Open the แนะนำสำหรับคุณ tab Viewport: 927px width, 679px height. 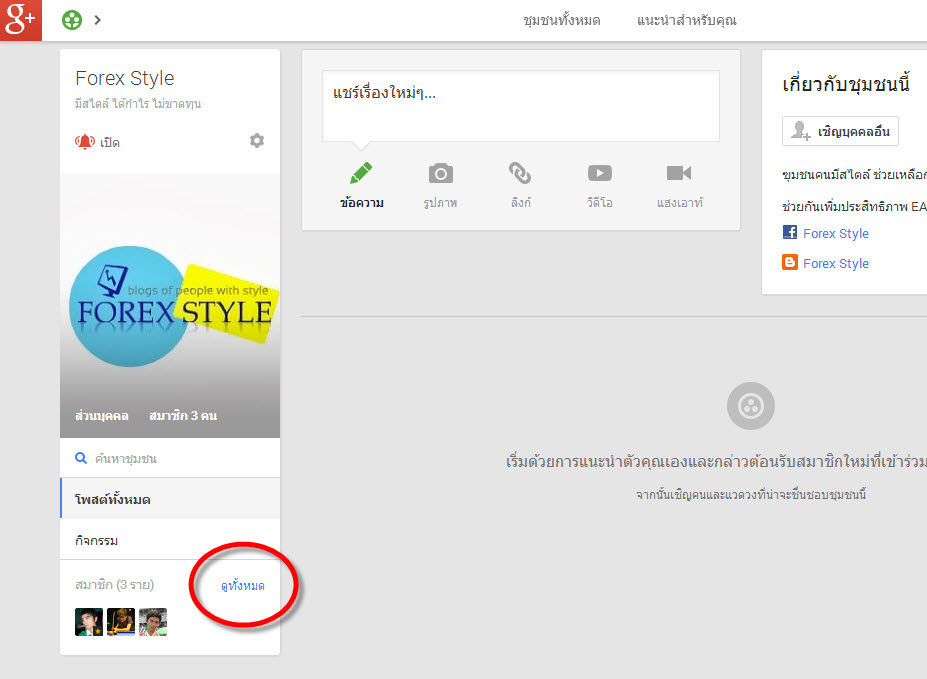pos(686,21)
